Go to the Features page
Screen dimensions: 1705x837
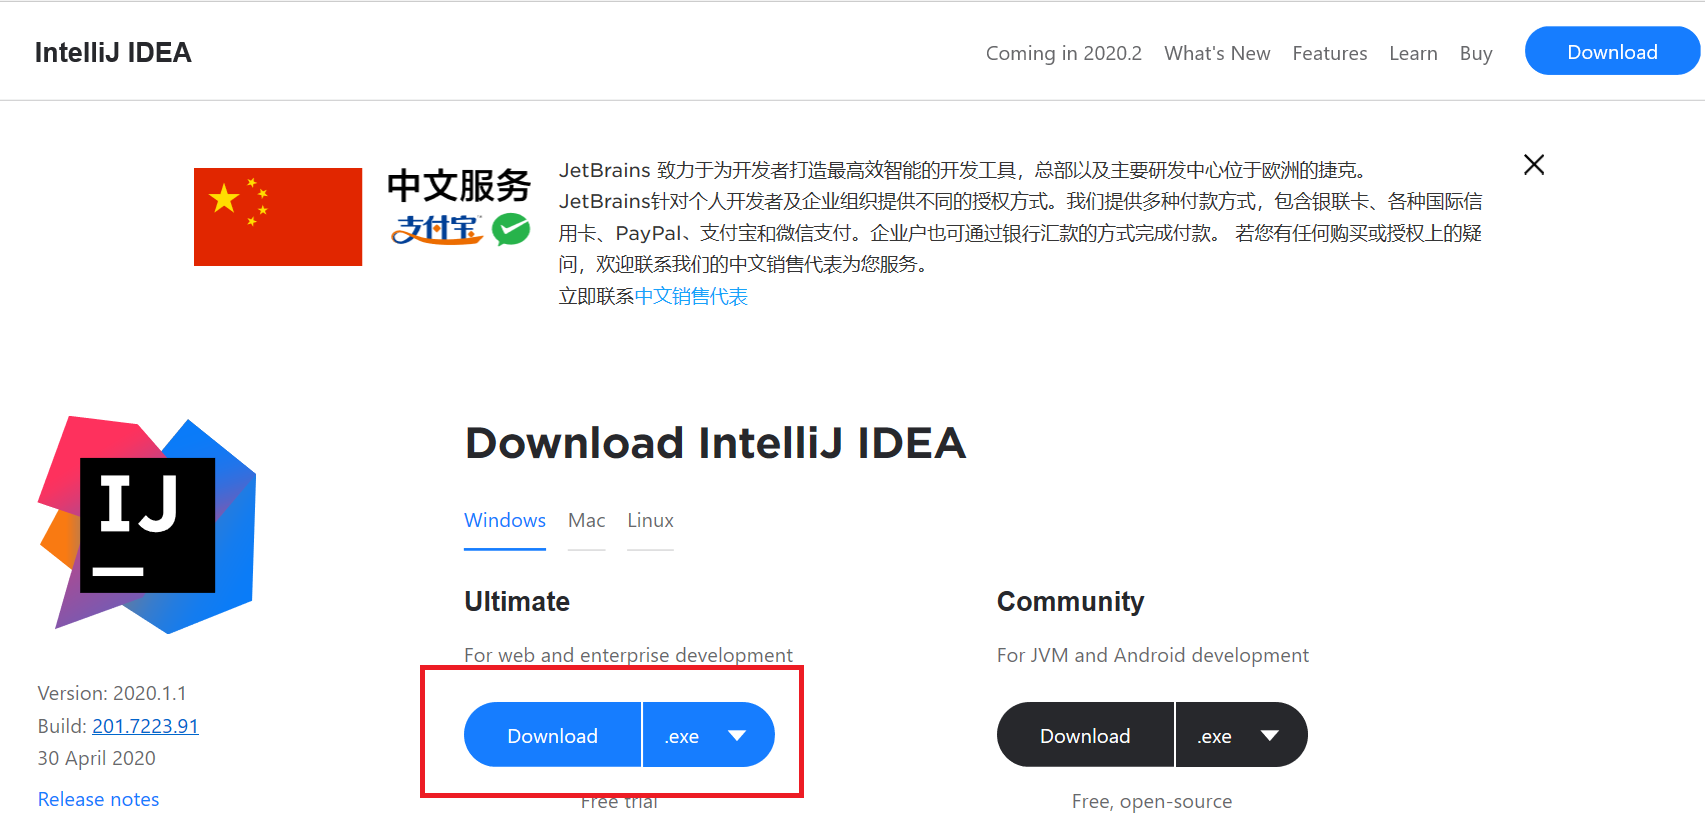(x=1329, y=53)
